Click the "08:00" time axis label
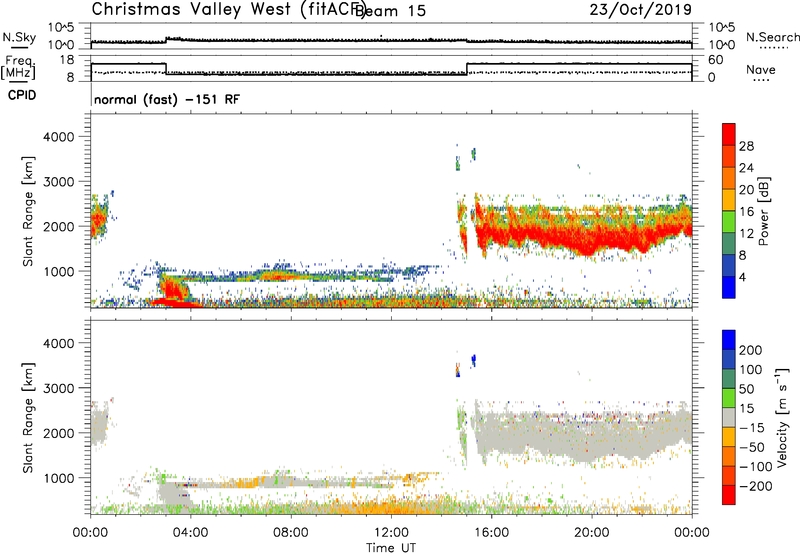This screenshot has width=800, height=554. [291, 533]
